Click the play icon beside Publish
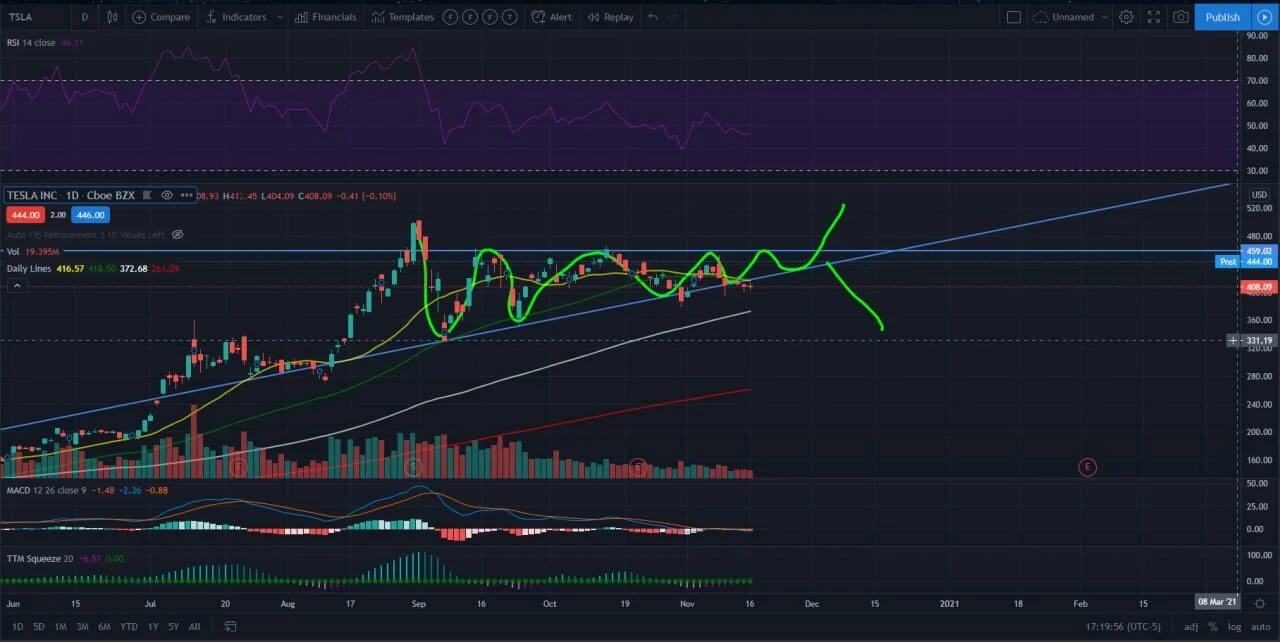The image size is (1280, 642). tap(1264, 17)
